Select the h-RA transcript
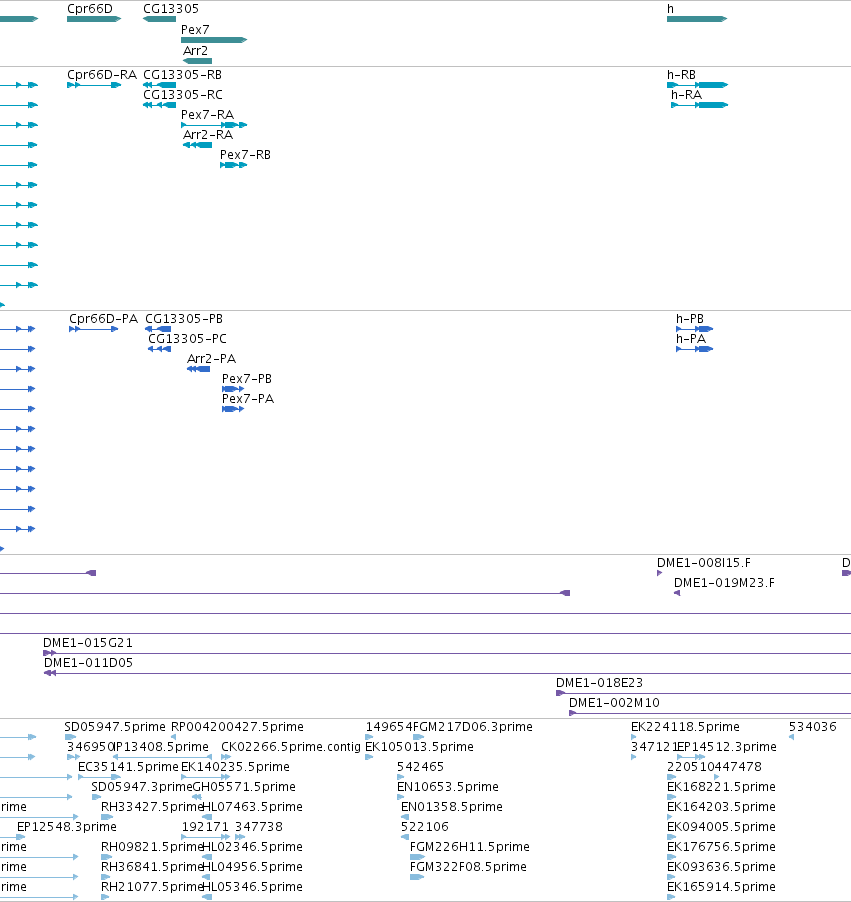851x902 pixels. tap(700, 105)
